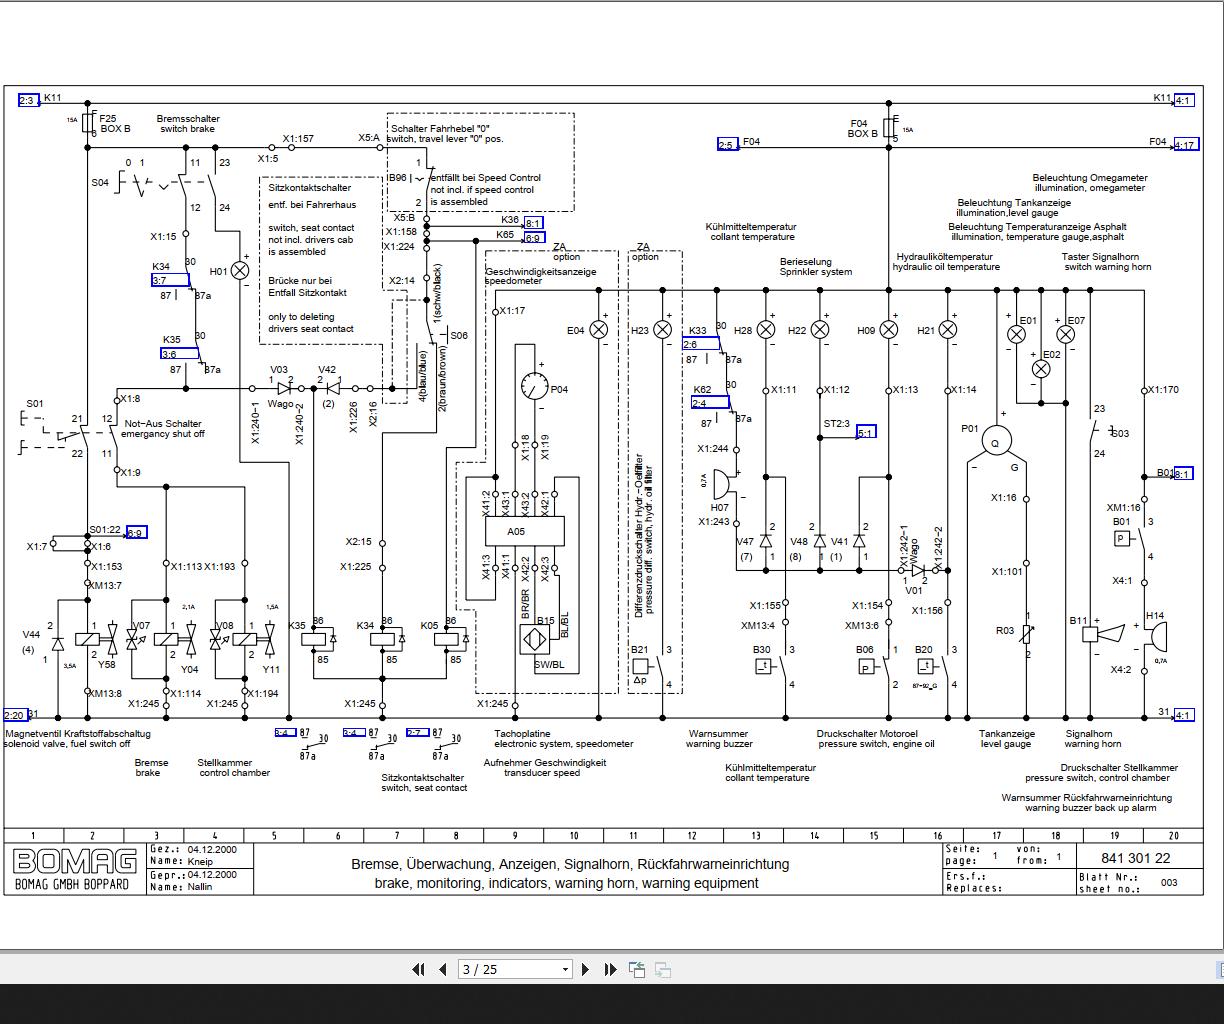
Task: Click the BOMAG logo in title block
Action: (x=75, y=861)
